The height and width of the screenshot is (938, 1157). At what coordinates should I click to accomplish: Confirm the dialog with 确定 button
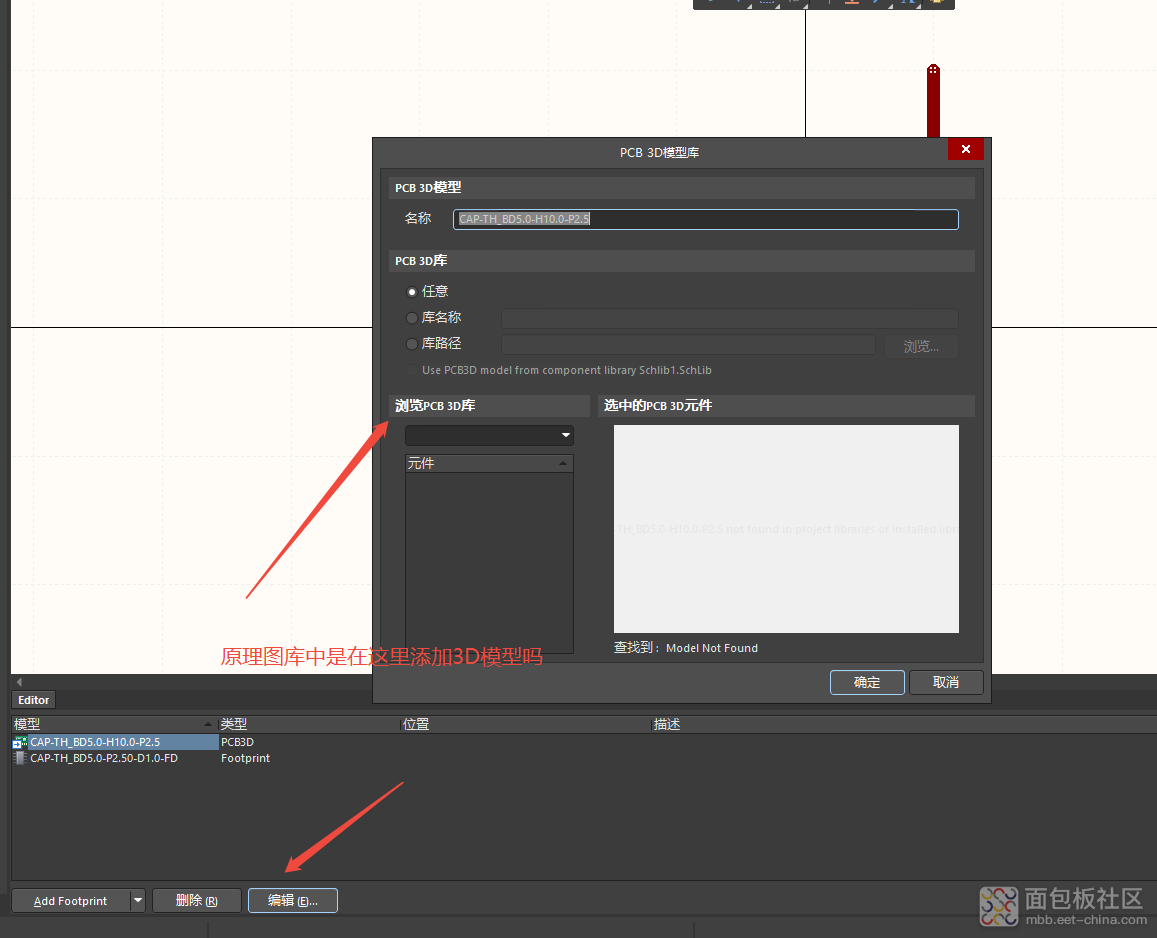point(867,682)
